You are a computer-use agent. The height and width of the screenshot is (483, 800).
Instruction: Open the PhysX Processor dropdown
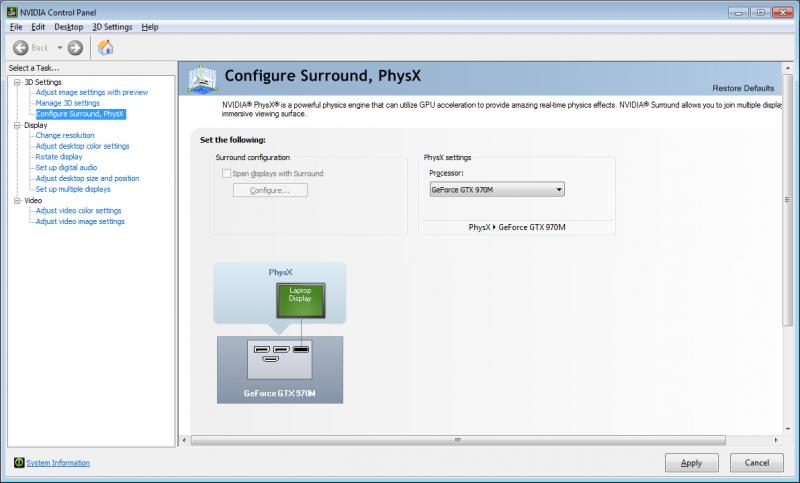pos(497,189)
